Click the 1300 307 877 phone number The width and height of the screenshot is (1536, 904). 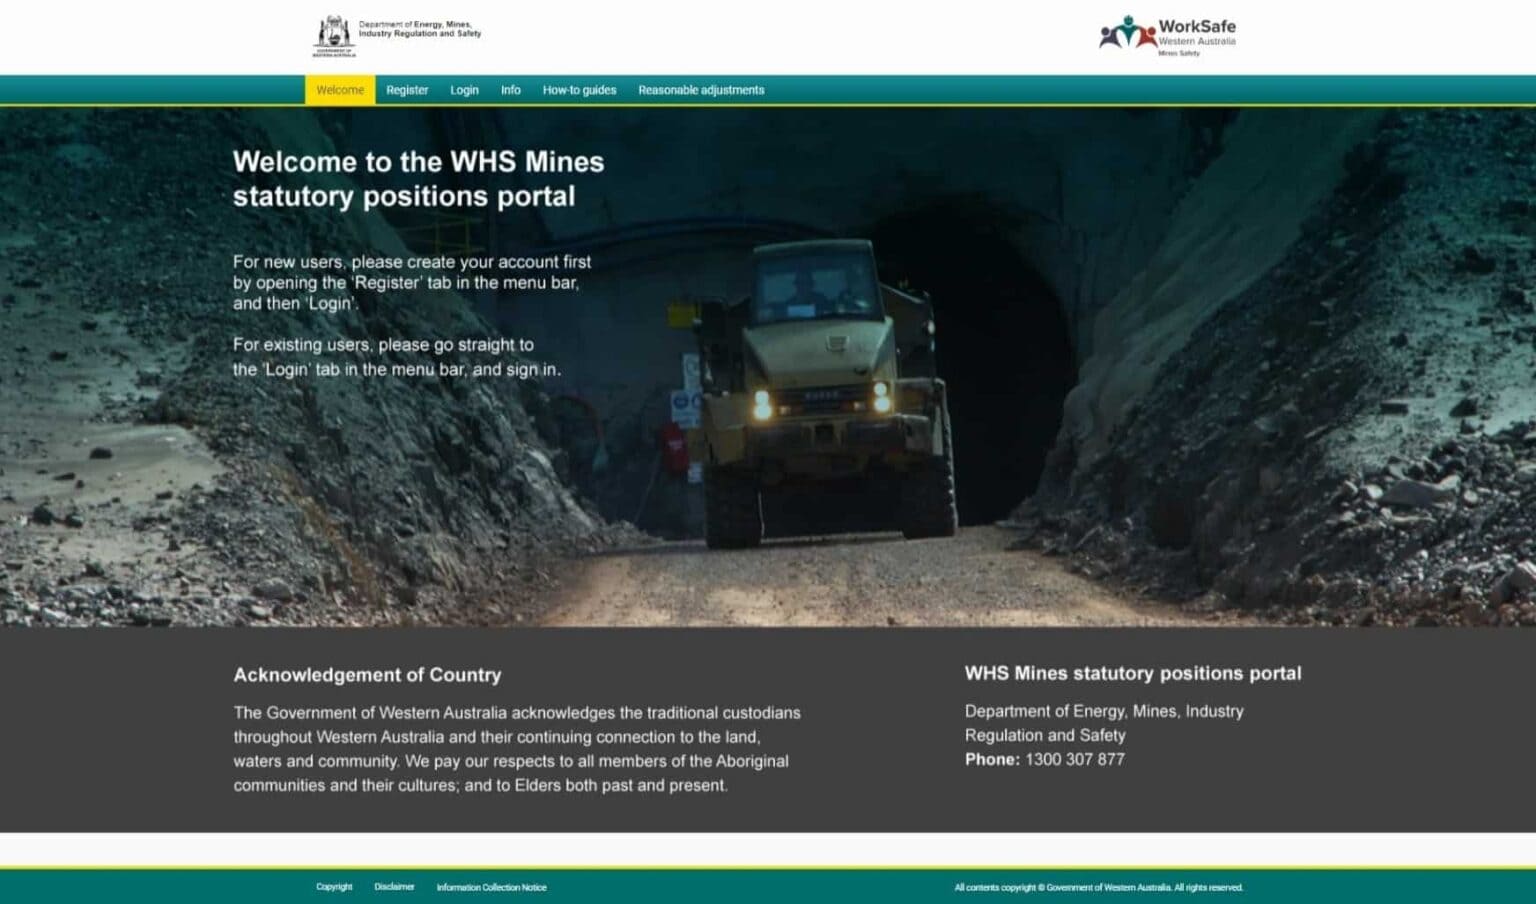tap(1074, 759)
